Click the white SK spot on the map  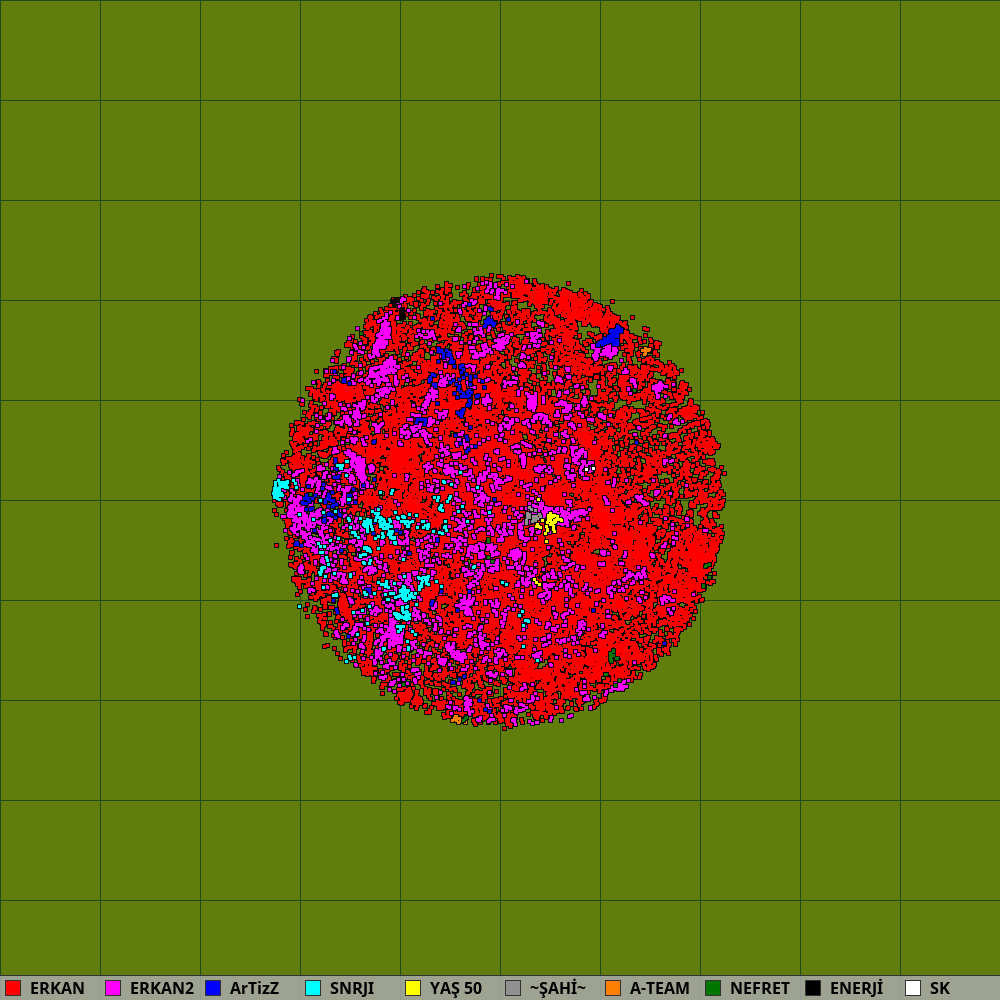point(589,469)
